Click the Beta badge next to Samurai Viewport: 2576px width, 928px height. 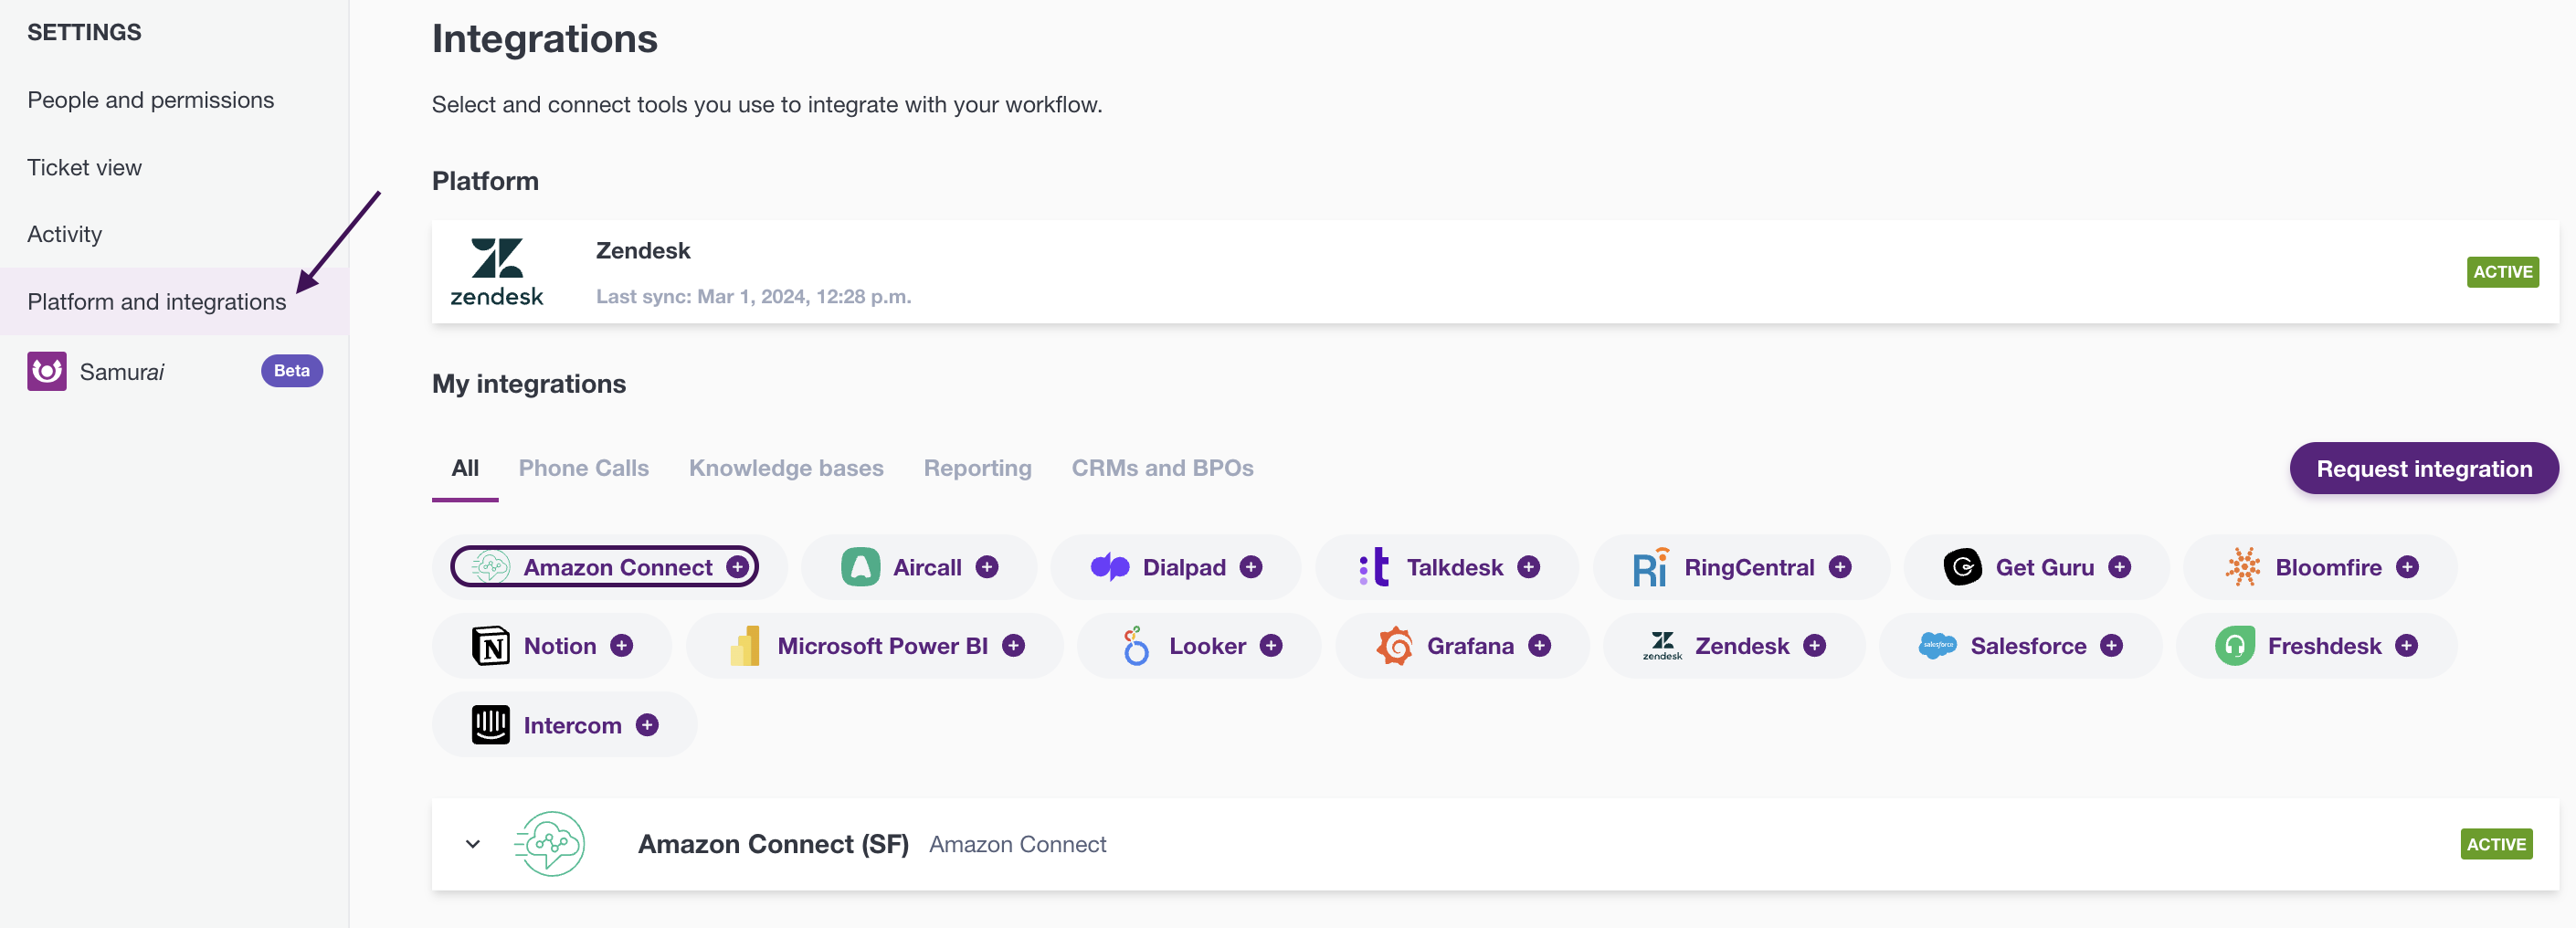[x=292, y=371]
